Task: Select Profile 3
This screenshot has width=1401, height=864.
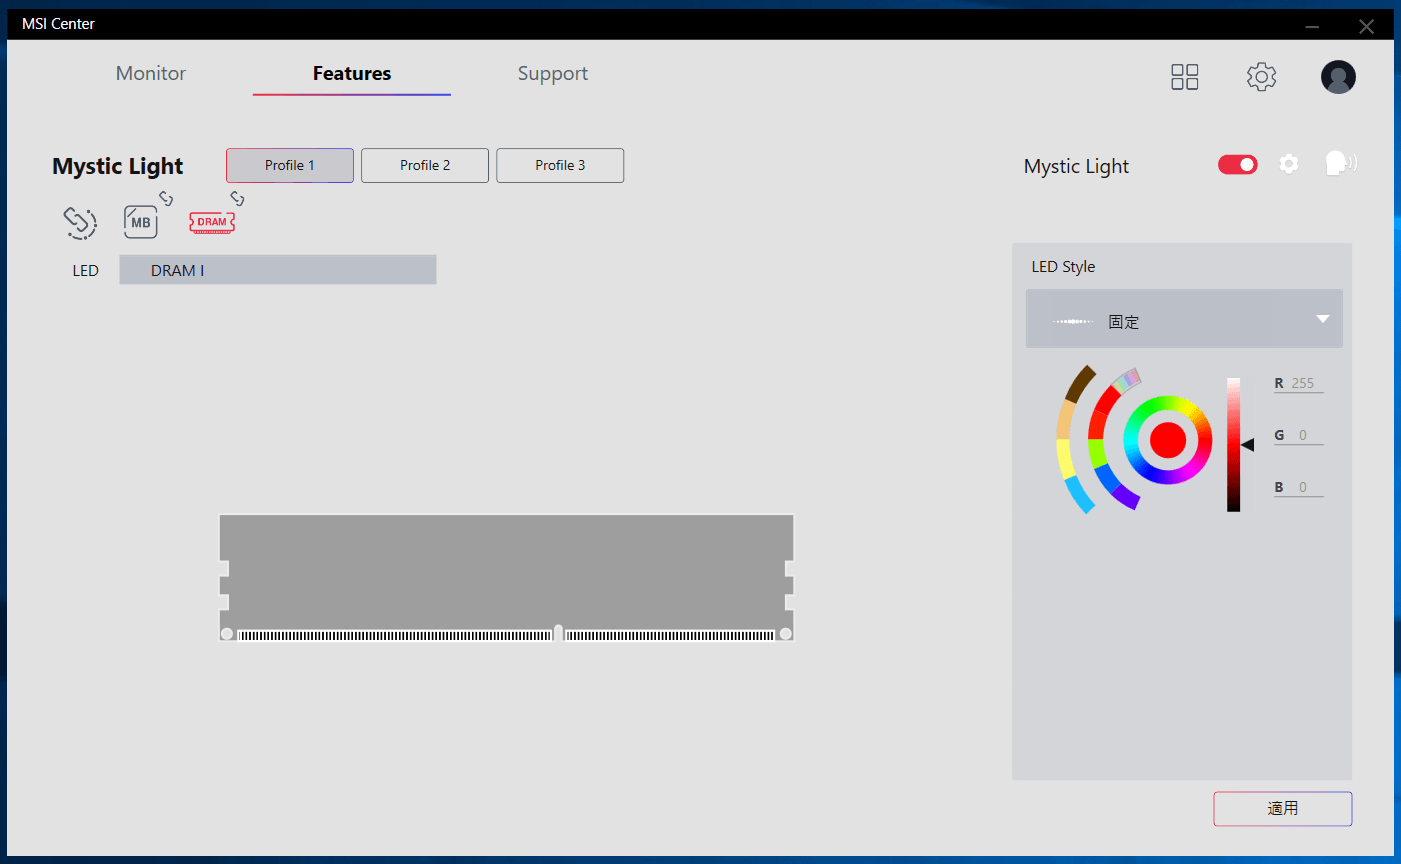Action: tap(560, 165)
